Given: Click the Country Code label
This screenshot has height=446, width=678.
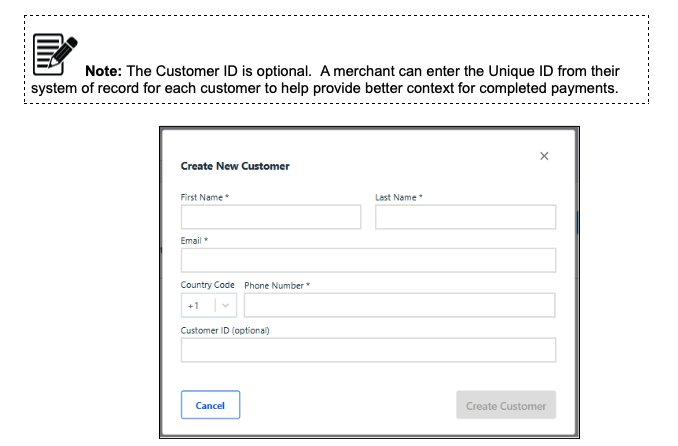Looking at the screenshot, I should point(207,285).
